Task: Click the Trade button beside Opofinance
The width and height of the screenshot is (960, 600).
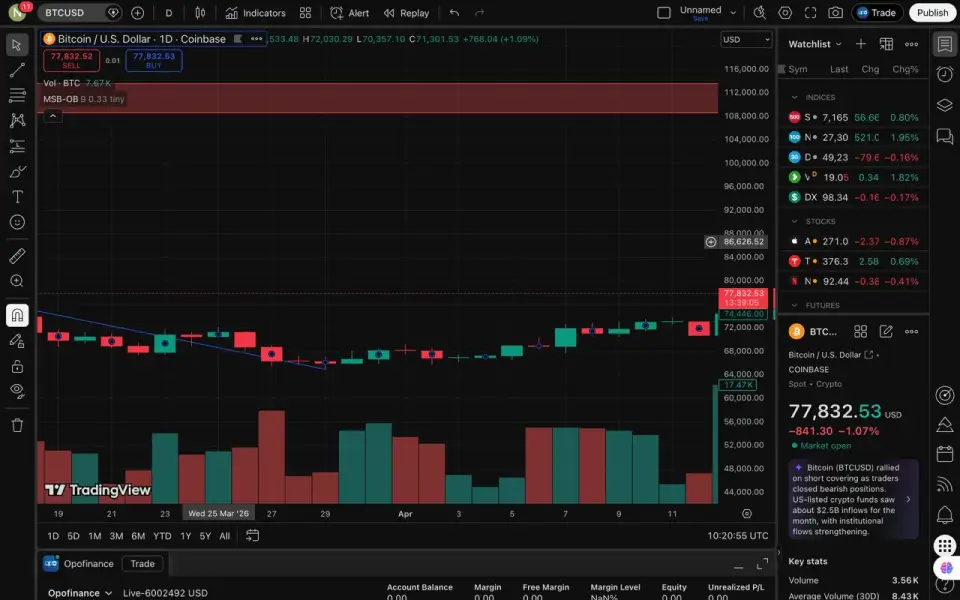Action: pos(143,564)
